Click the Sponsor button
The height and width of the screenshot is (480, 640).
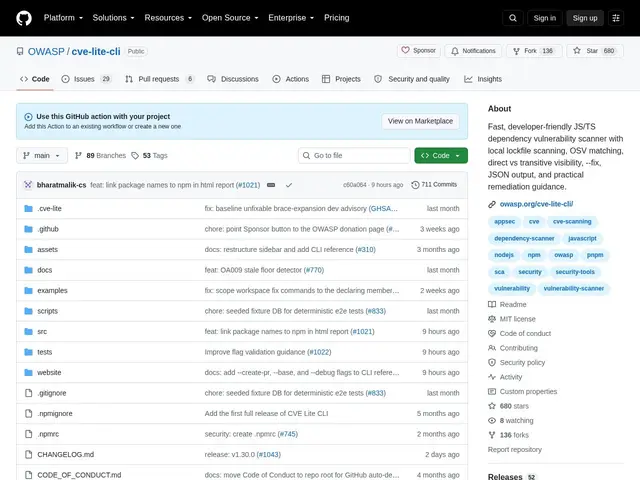coord(418,51)
